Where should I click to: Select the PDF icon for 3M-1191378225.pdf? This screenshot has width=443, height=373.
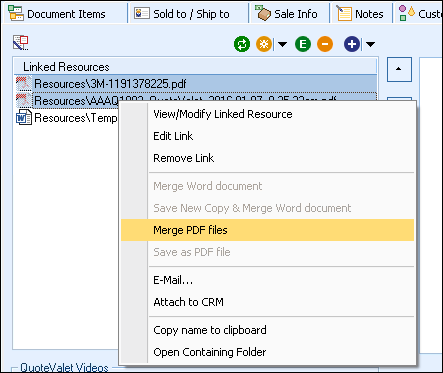(x=24, y=84)
